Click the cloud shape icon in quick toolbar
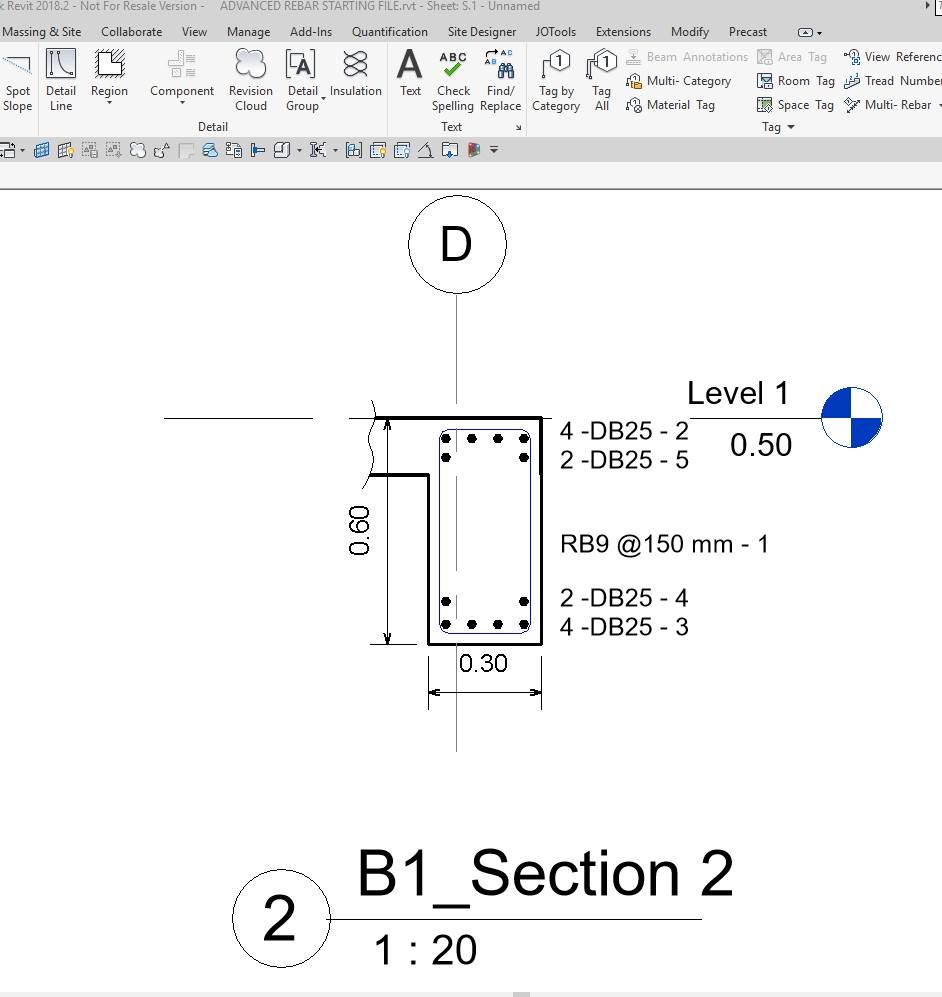This screenshot has height=997, width=942. (137, 151)
